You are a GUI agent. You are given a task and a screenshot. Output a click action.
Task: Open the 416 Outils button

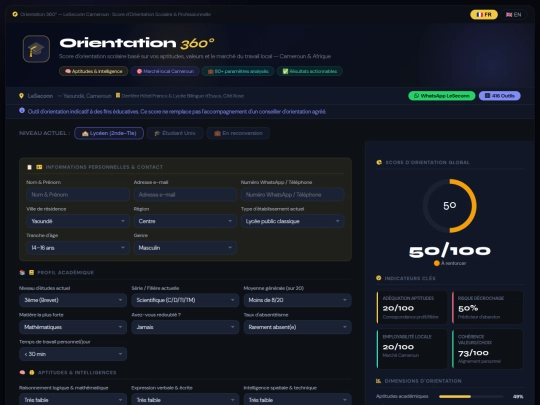tap(499, 96)
